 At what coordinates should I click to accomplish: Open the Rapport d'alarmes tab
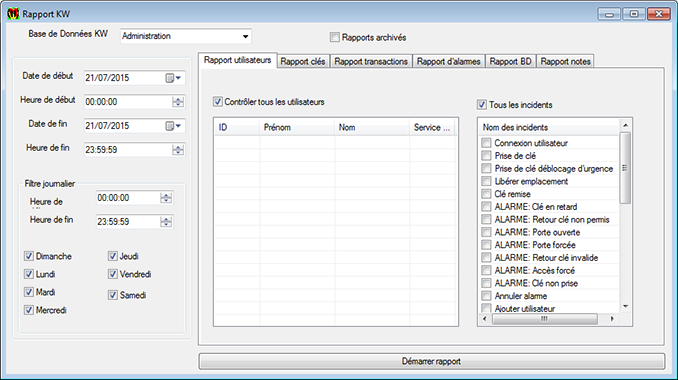pyautogui.click(x=448, y=61)
